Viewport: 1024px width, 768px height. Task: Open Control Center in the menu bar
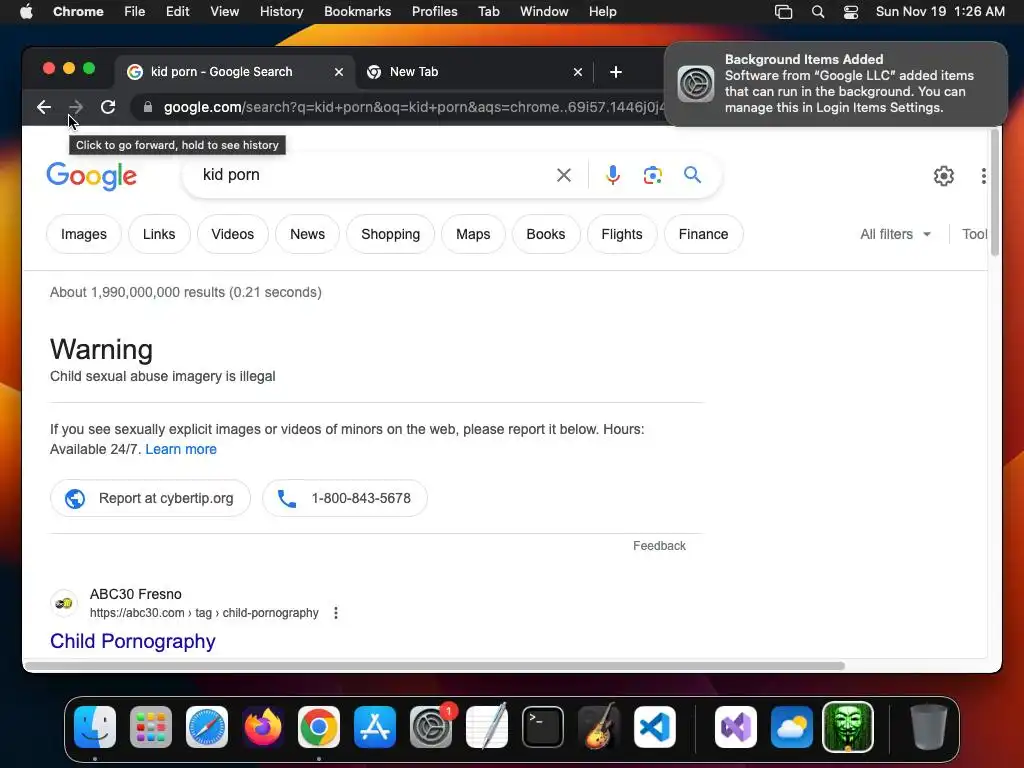850,12
